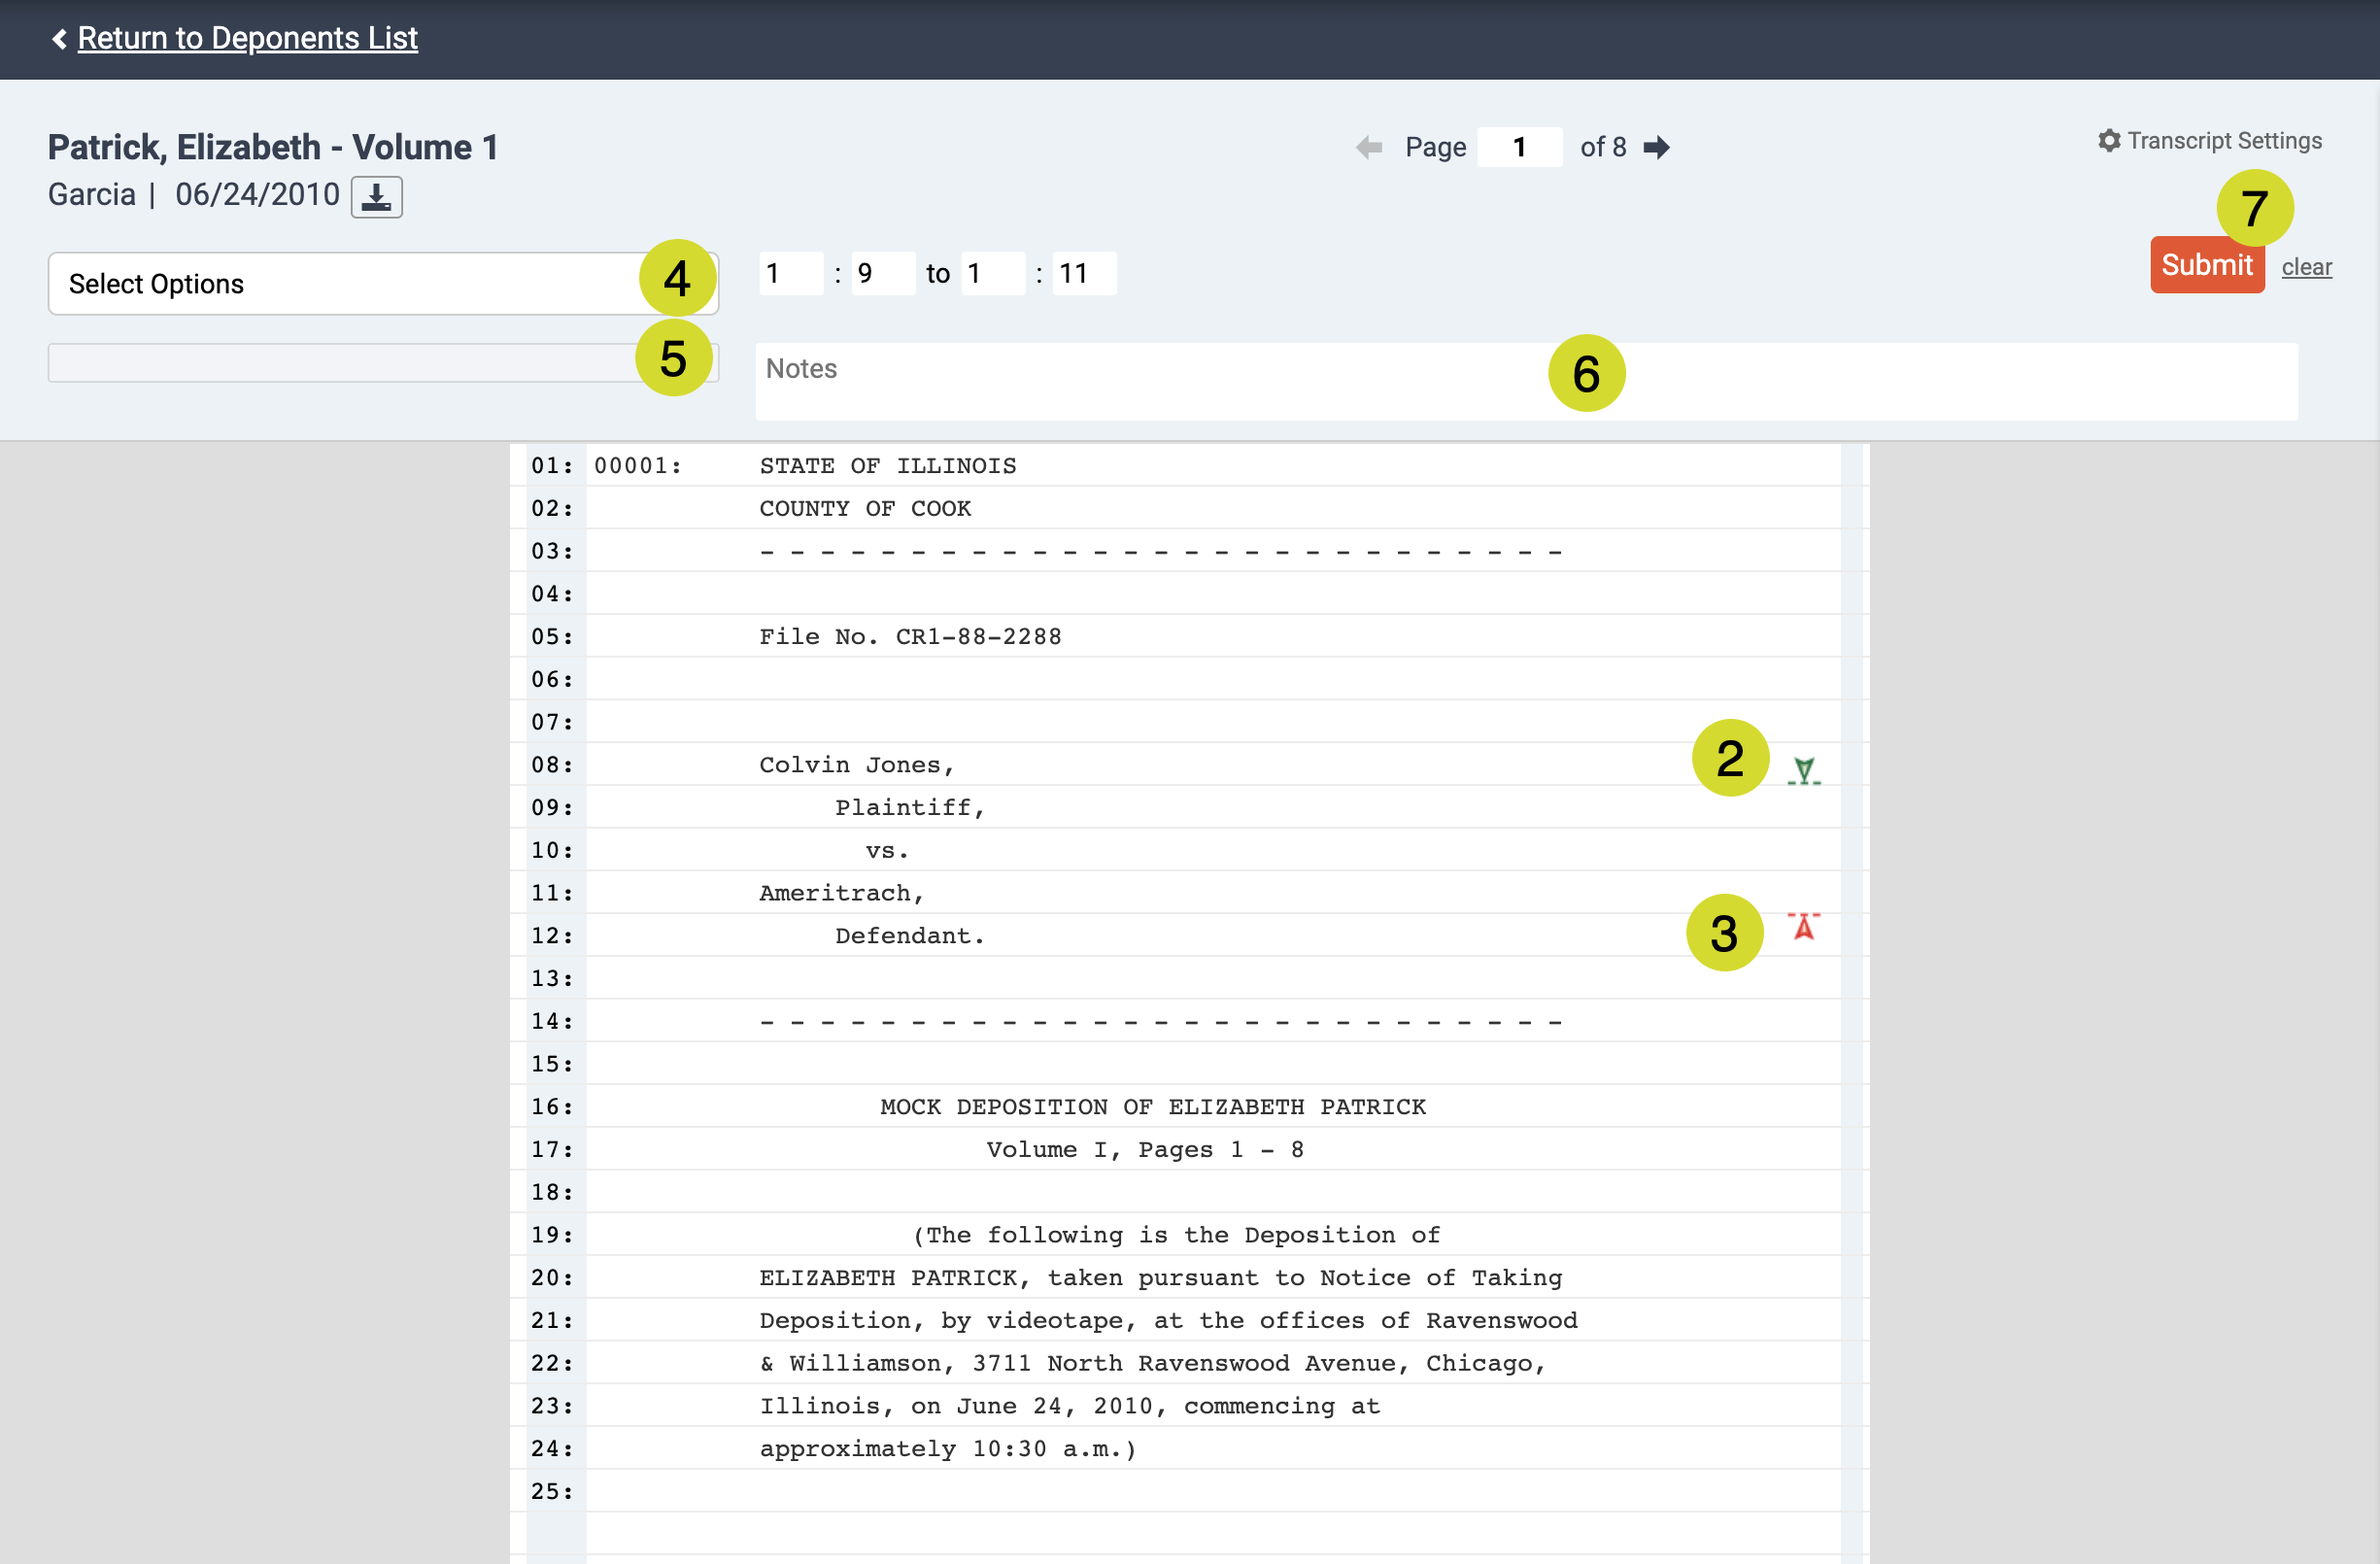Viewport: 2380px width, 1564px height.
Task: Click line number '13:'
Action: pyautogui.click(x=552, y=979)
